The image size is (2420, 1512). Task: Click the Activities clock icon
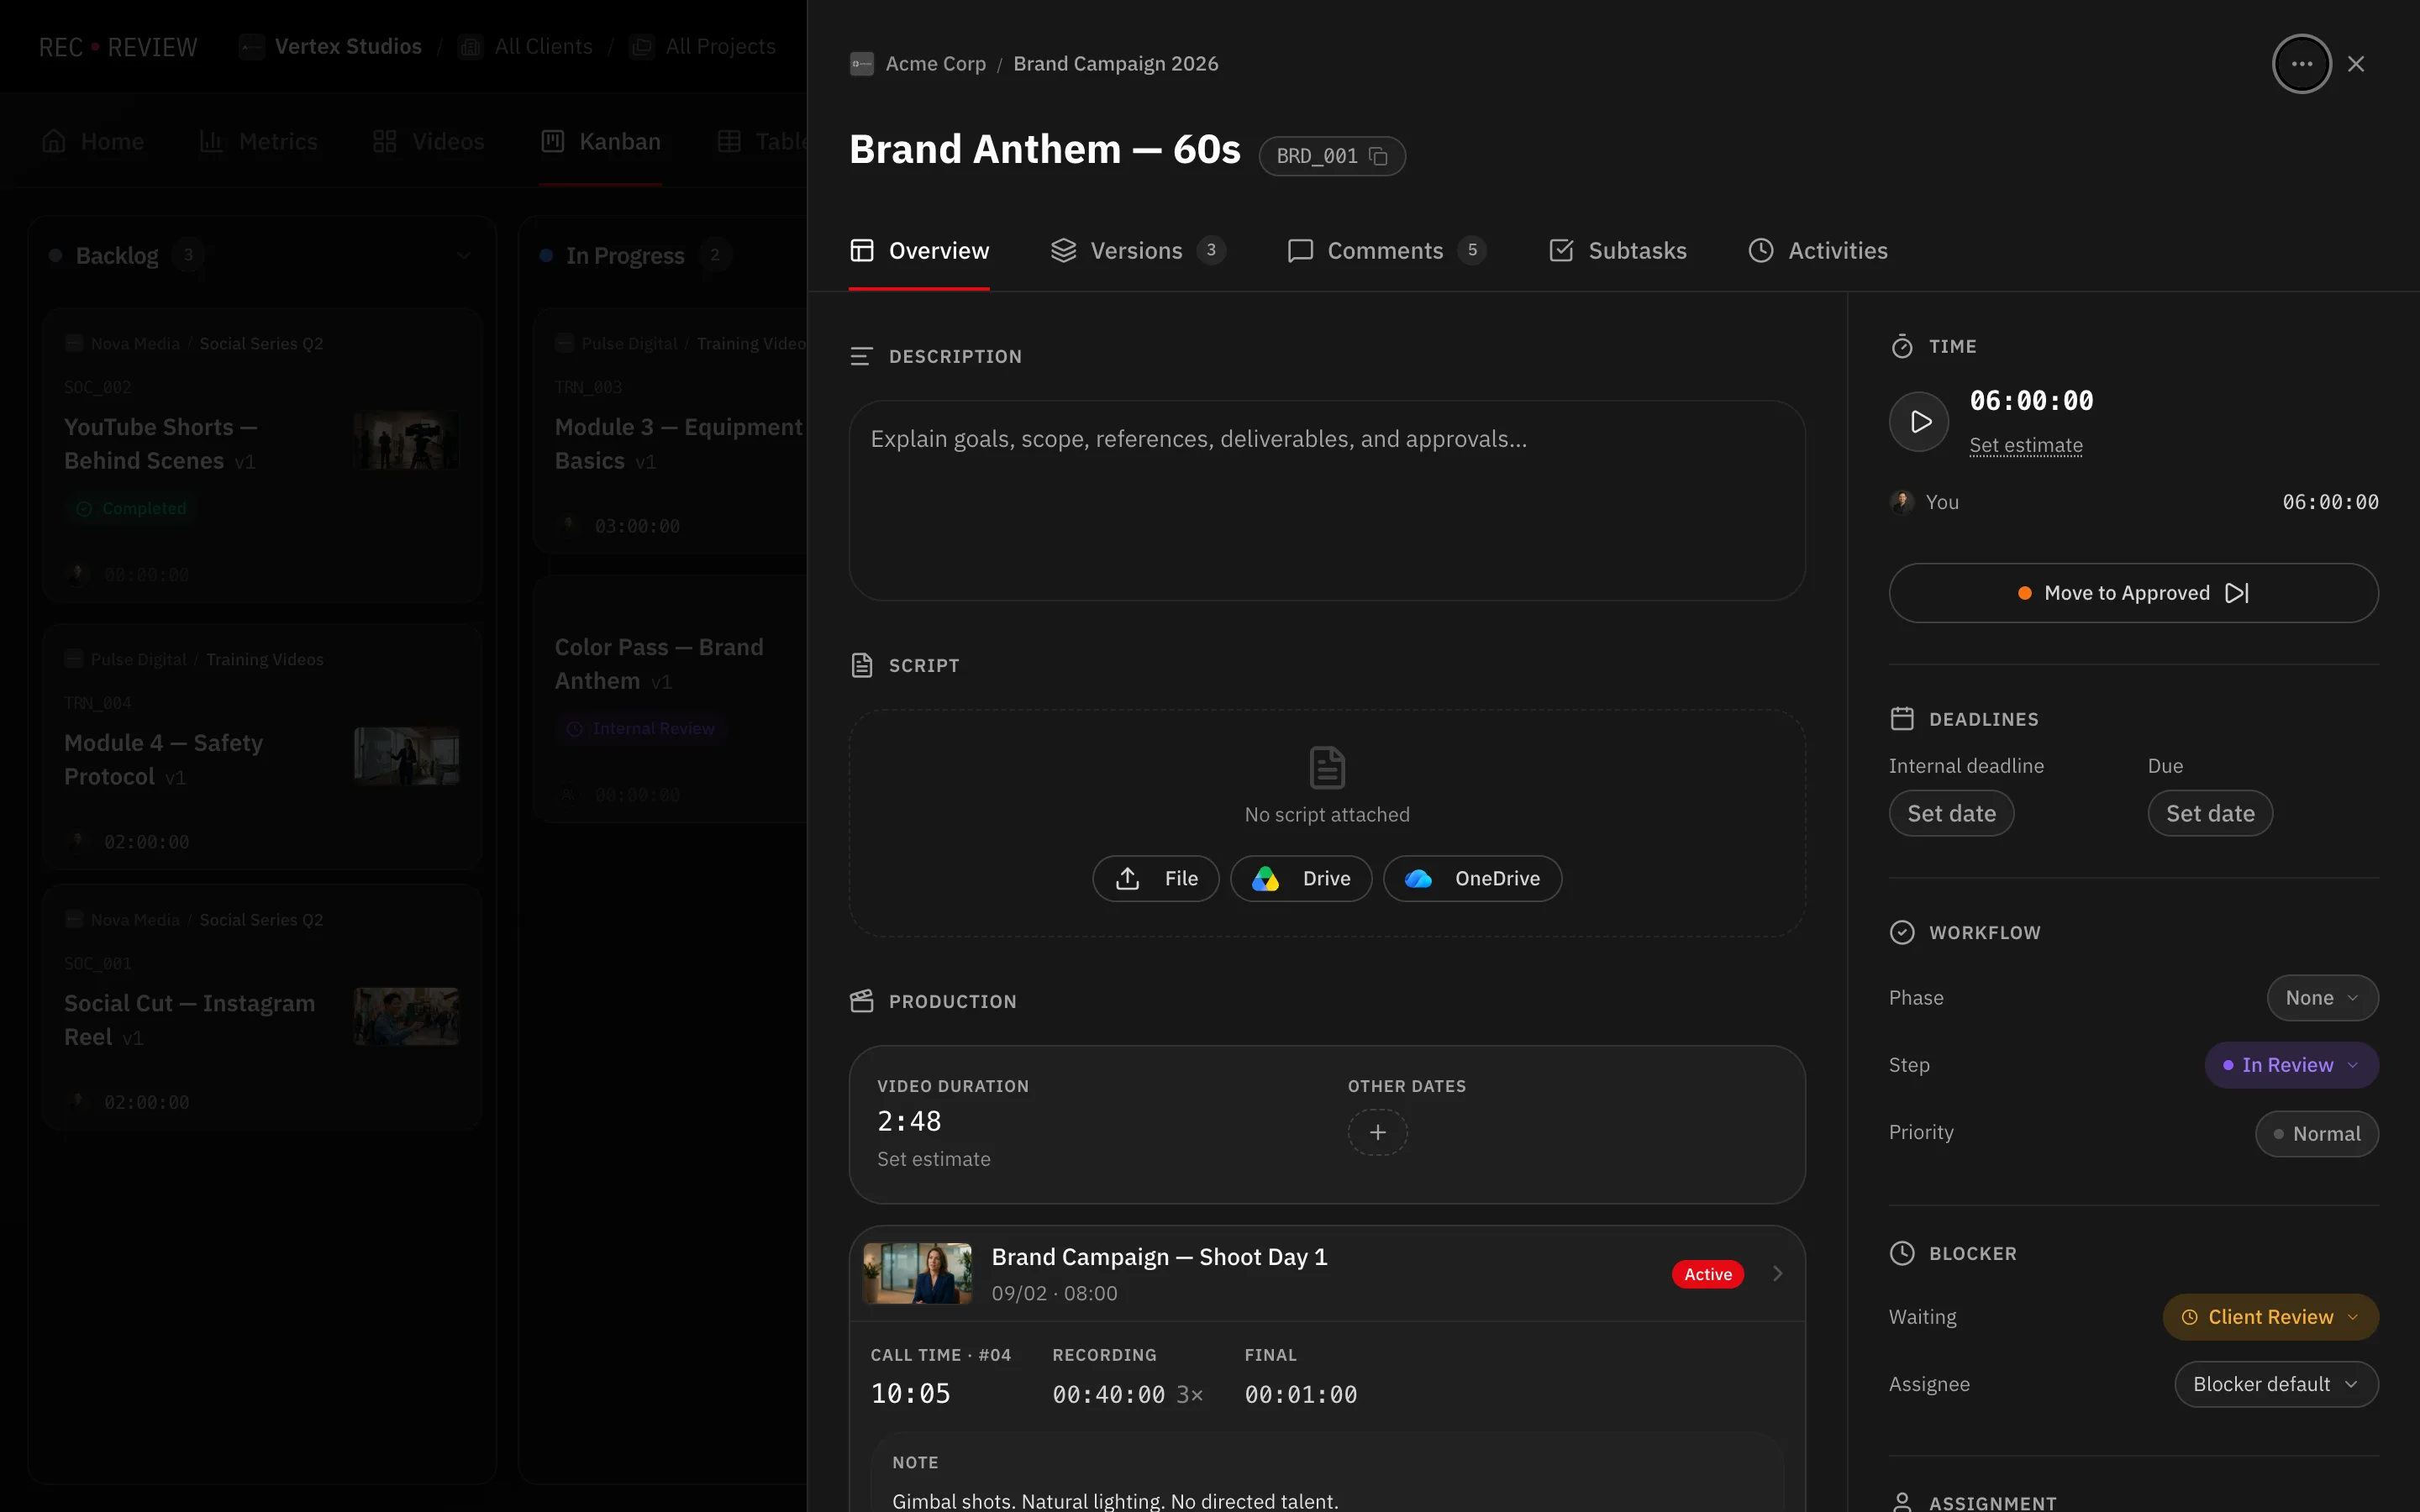coord(1760,251)
